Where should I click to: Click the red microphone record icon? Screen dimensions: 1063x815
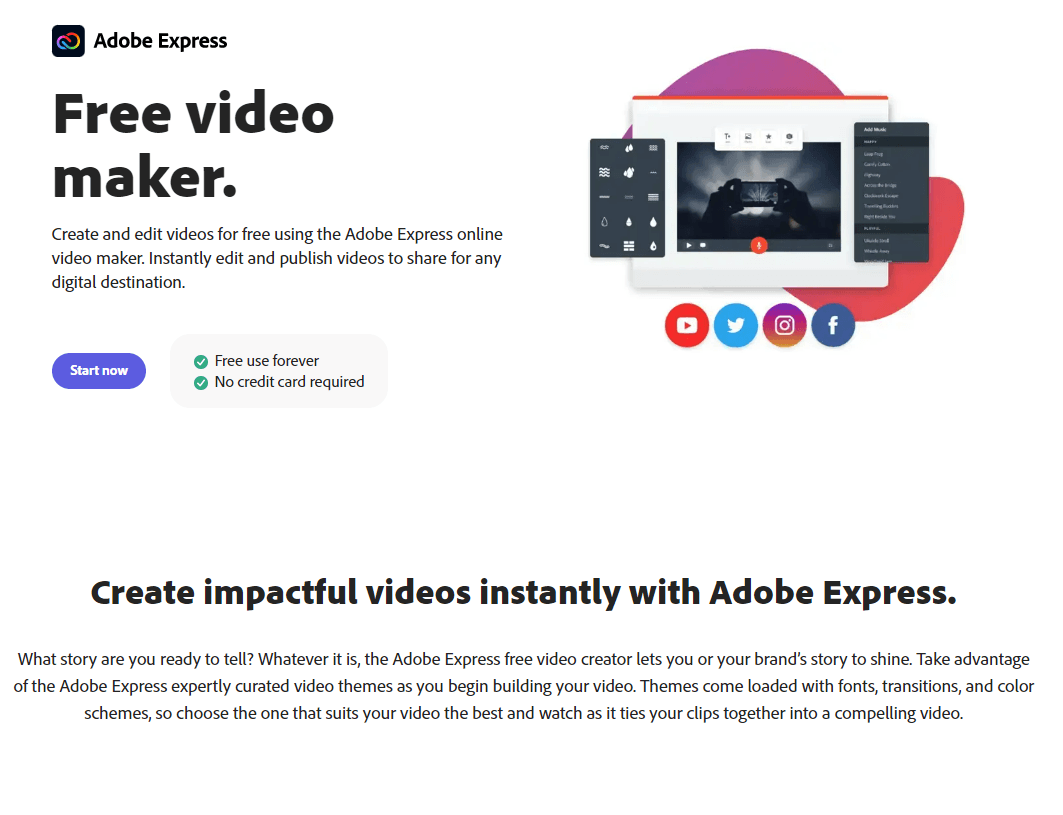759,245
